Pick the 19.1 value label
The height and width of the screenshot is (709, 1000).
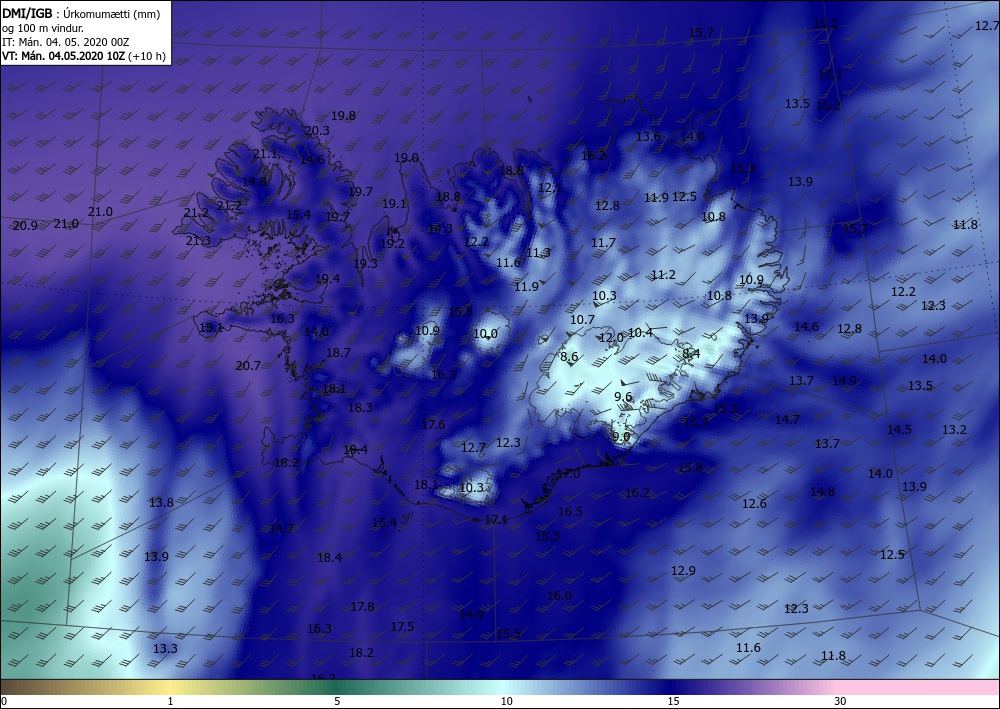point(394,204)
